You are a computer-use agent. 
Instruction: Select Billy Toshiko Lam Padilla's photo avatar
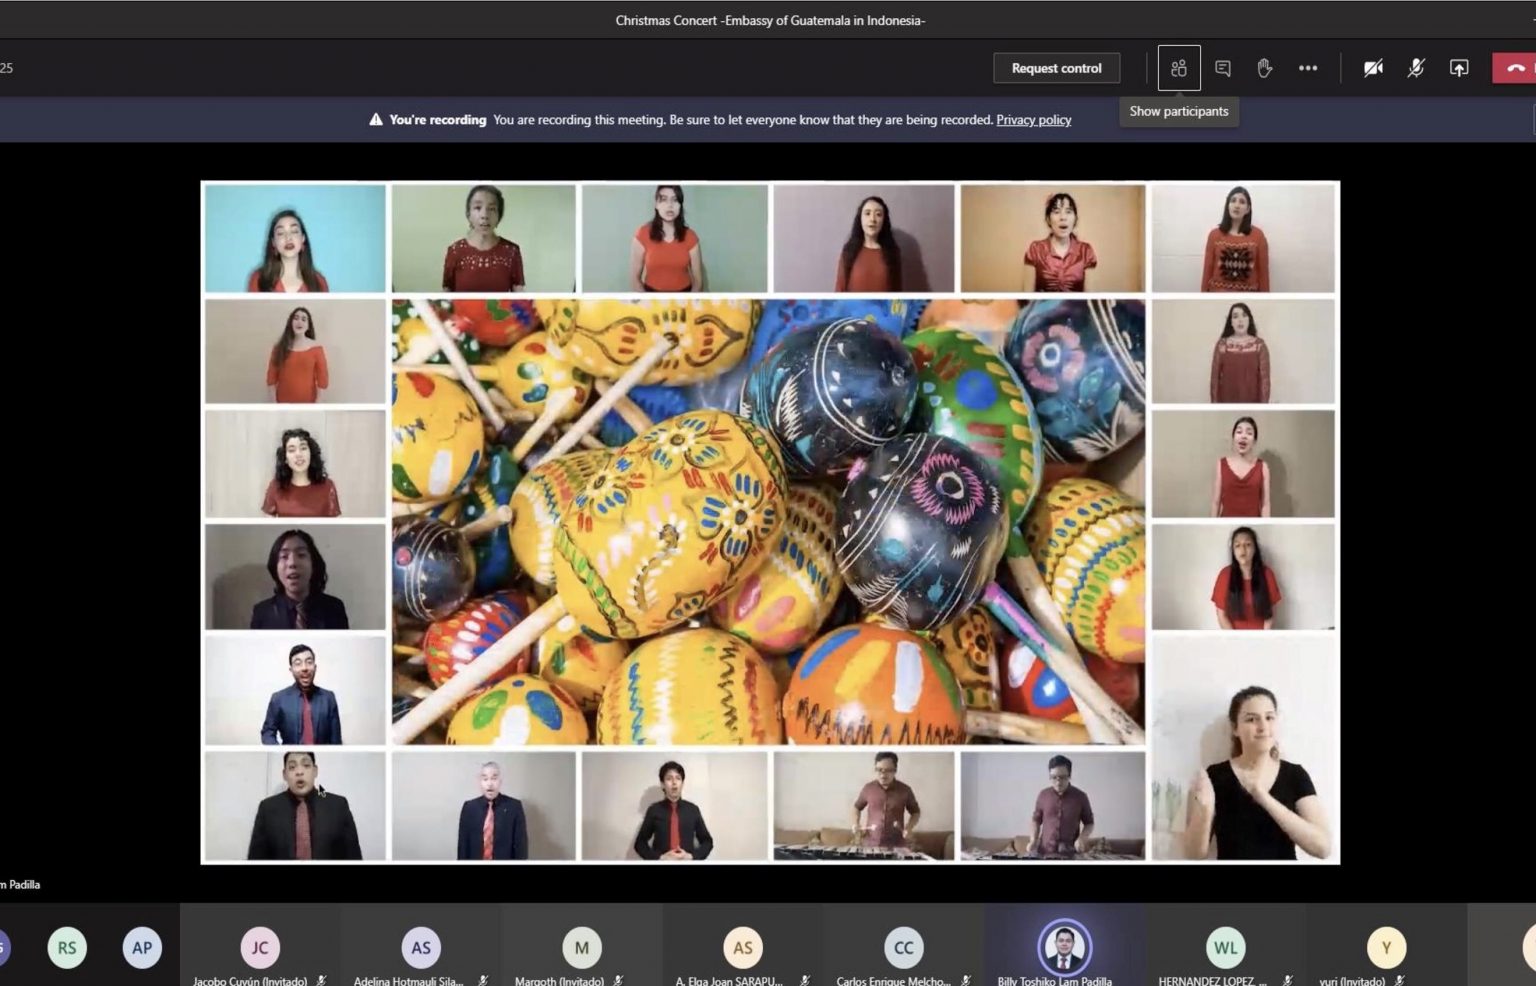1064,947
